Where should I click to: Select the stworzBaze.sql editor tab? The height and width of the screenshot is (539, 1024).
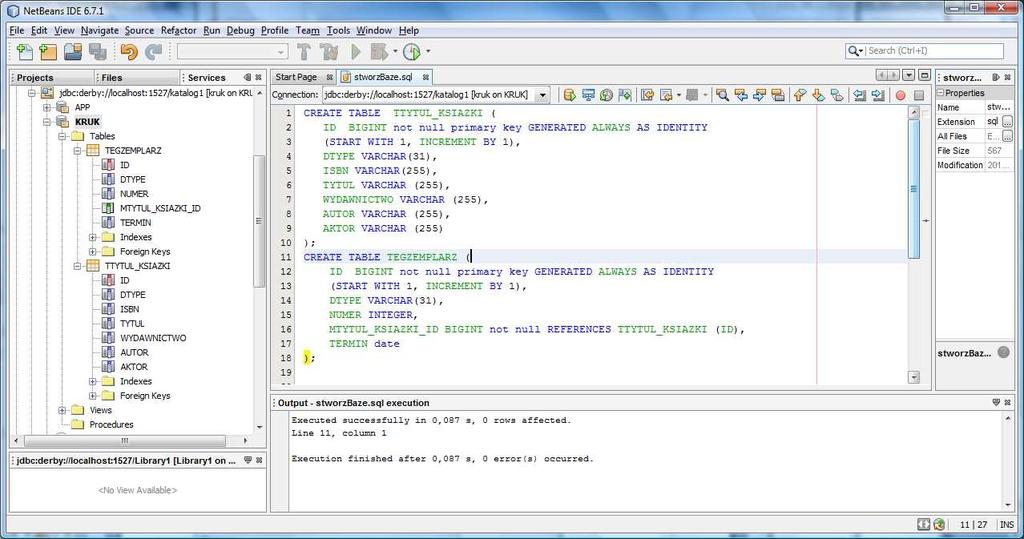click(x=383, y=77)
